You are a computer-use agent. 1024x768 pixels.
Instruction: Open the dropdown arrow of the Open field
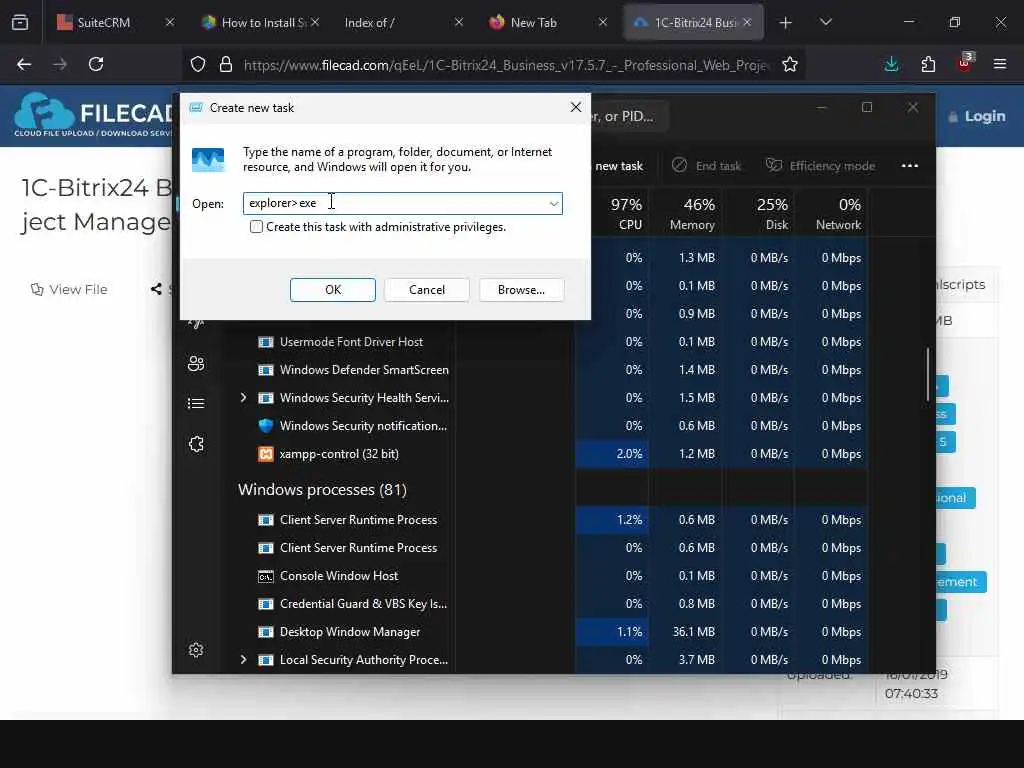[x=553, y=203]
